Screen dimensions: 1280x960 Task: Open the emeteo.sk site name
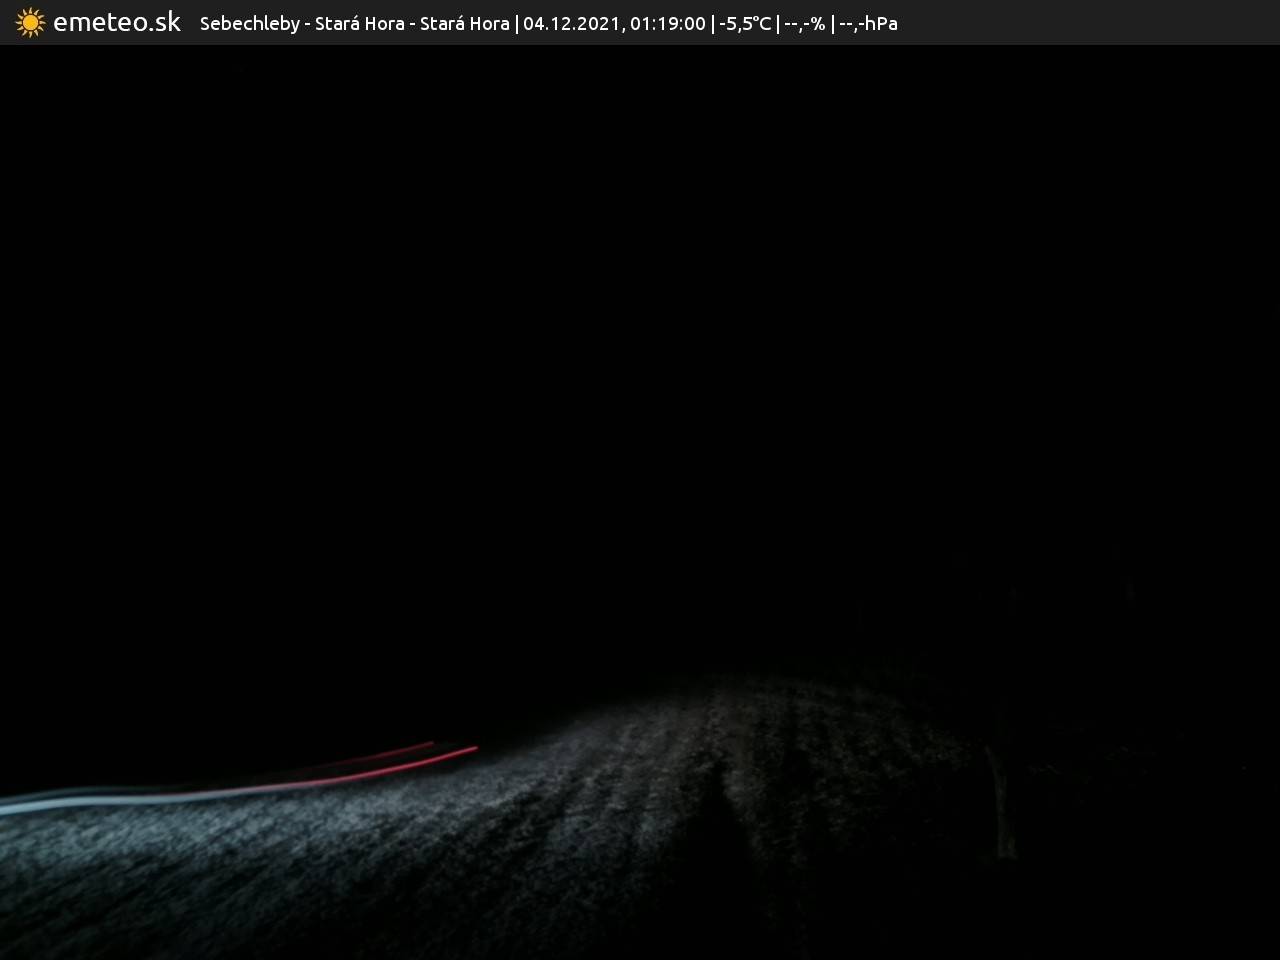[x=117, y=22]
